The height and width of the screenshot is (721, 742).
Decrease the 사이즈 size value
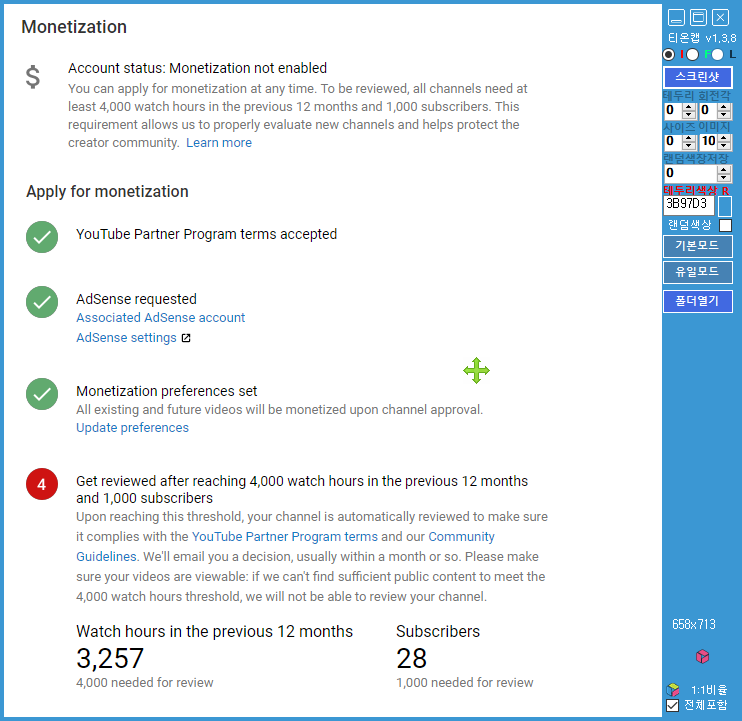pyautogui.click(x=689, y=146)
